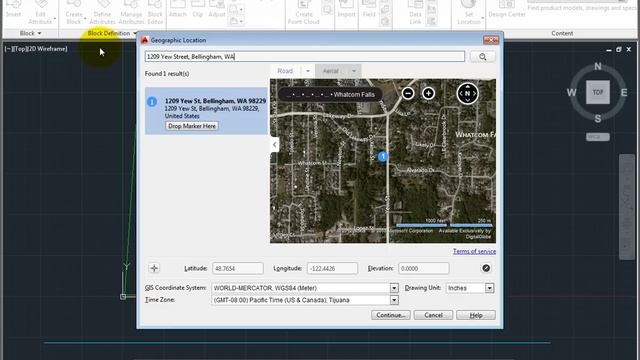Click the viewport [-] controls label
The width and height of the screenshot is (640, 360).
(8, 49)
